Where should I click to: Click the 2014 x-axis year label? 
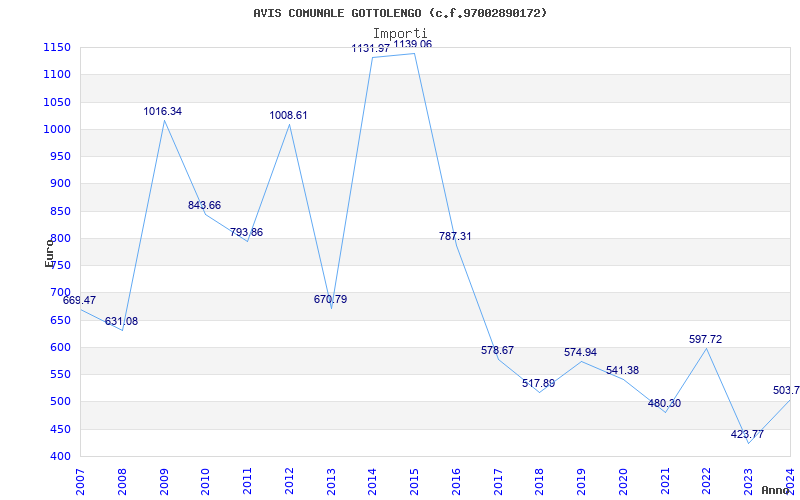tap(372, 482)
